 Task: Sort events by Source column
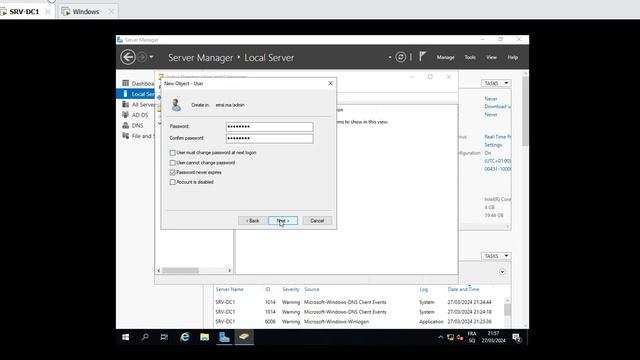[312, 289]
